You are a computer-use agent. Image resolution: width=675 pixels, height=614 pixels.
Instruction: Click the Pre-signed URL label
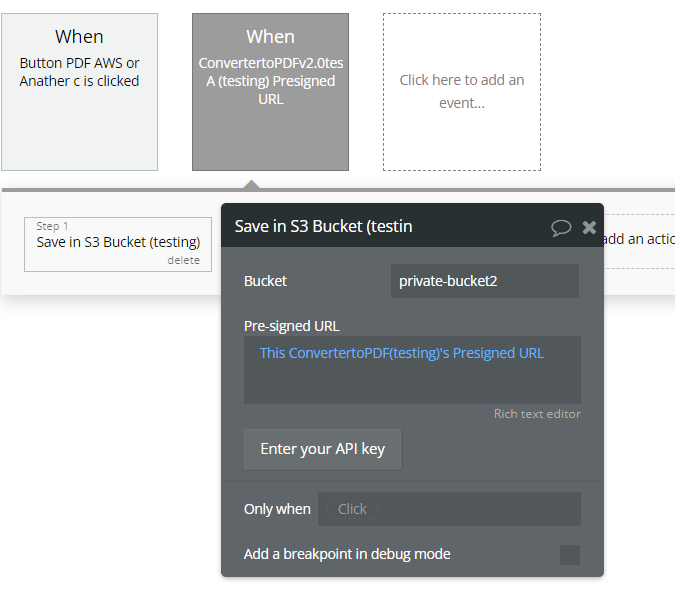pos(292,326)
